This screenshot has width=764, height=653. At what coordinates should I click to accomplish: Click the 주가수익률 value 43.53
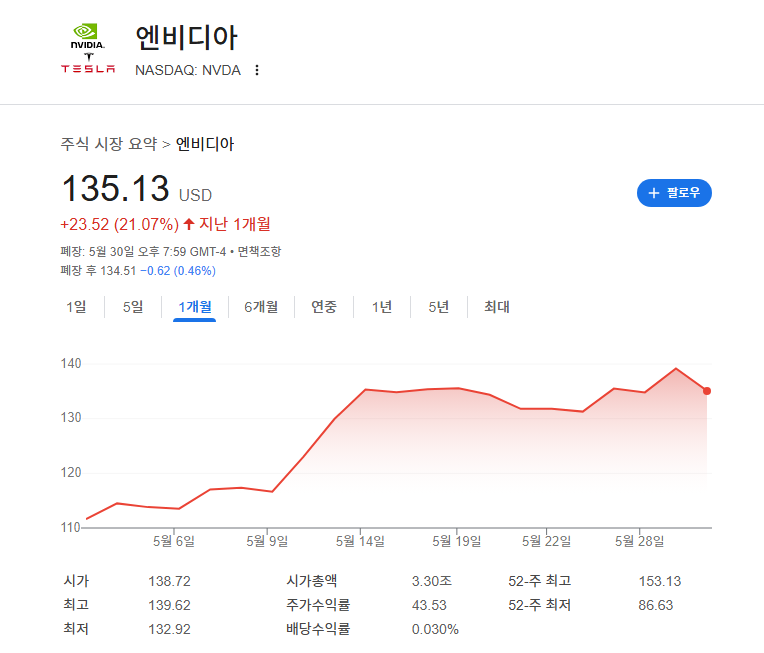(x=429, y=605)
